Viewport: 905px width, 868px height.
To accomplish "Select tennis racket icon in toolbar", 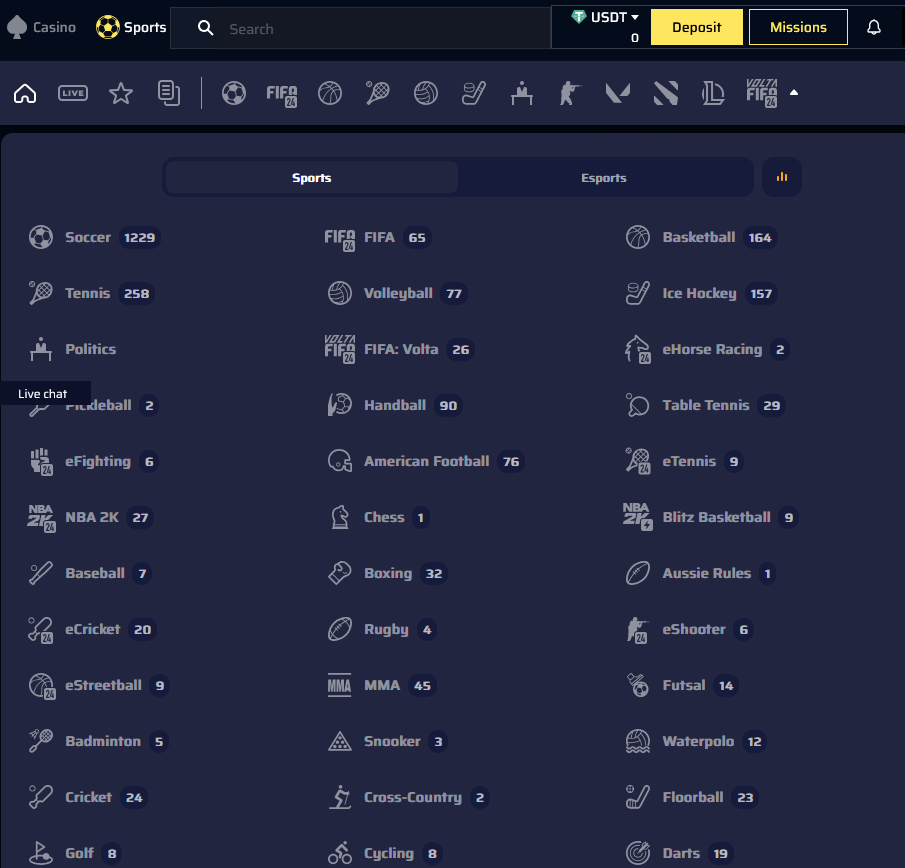I will (x=377, y=93).
